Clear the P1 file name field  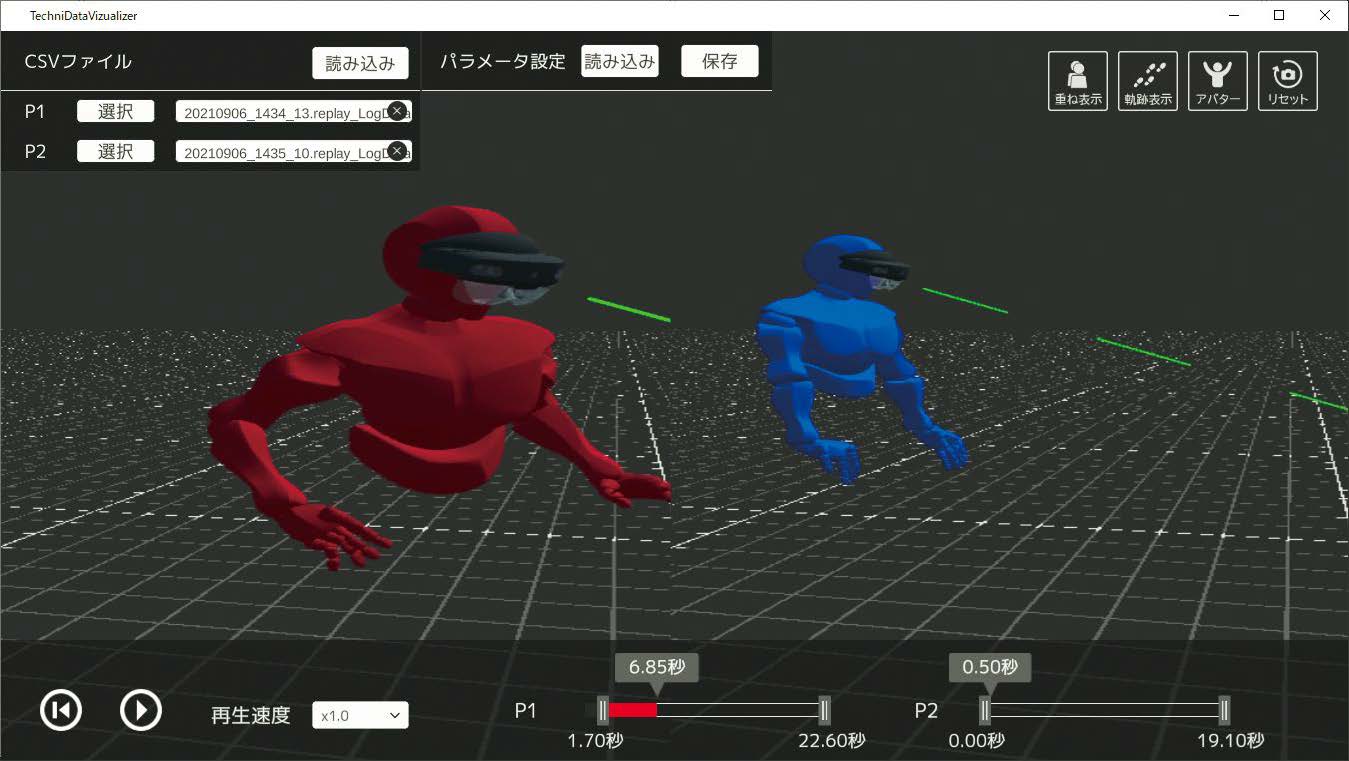coord(397,111)
